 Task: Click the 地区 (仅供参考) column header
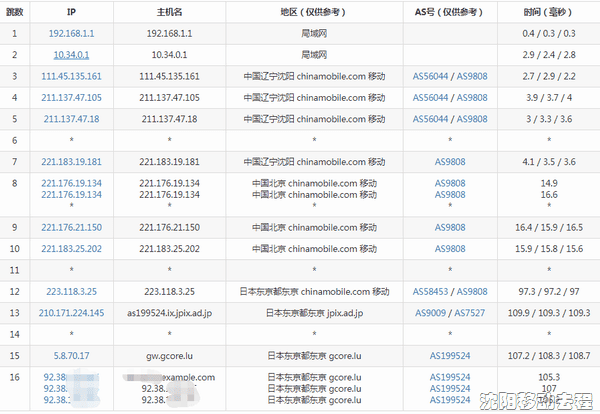click(314, 12)
